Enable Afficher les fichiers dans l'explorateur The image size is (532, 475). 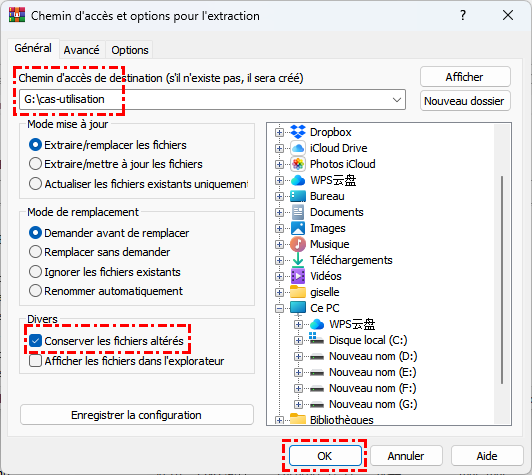35,361
